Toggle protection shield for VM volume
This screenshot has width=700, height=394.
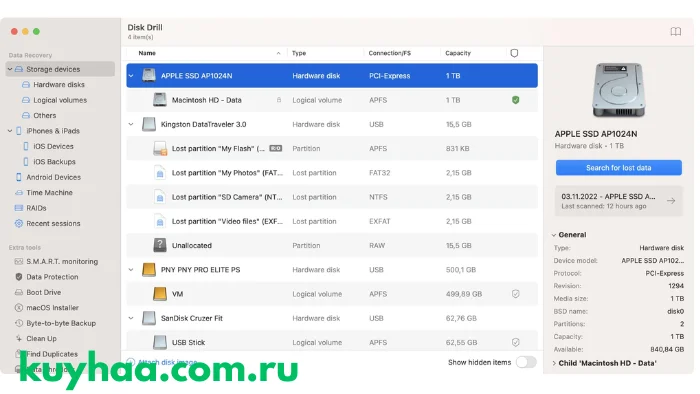pos(516,294)
